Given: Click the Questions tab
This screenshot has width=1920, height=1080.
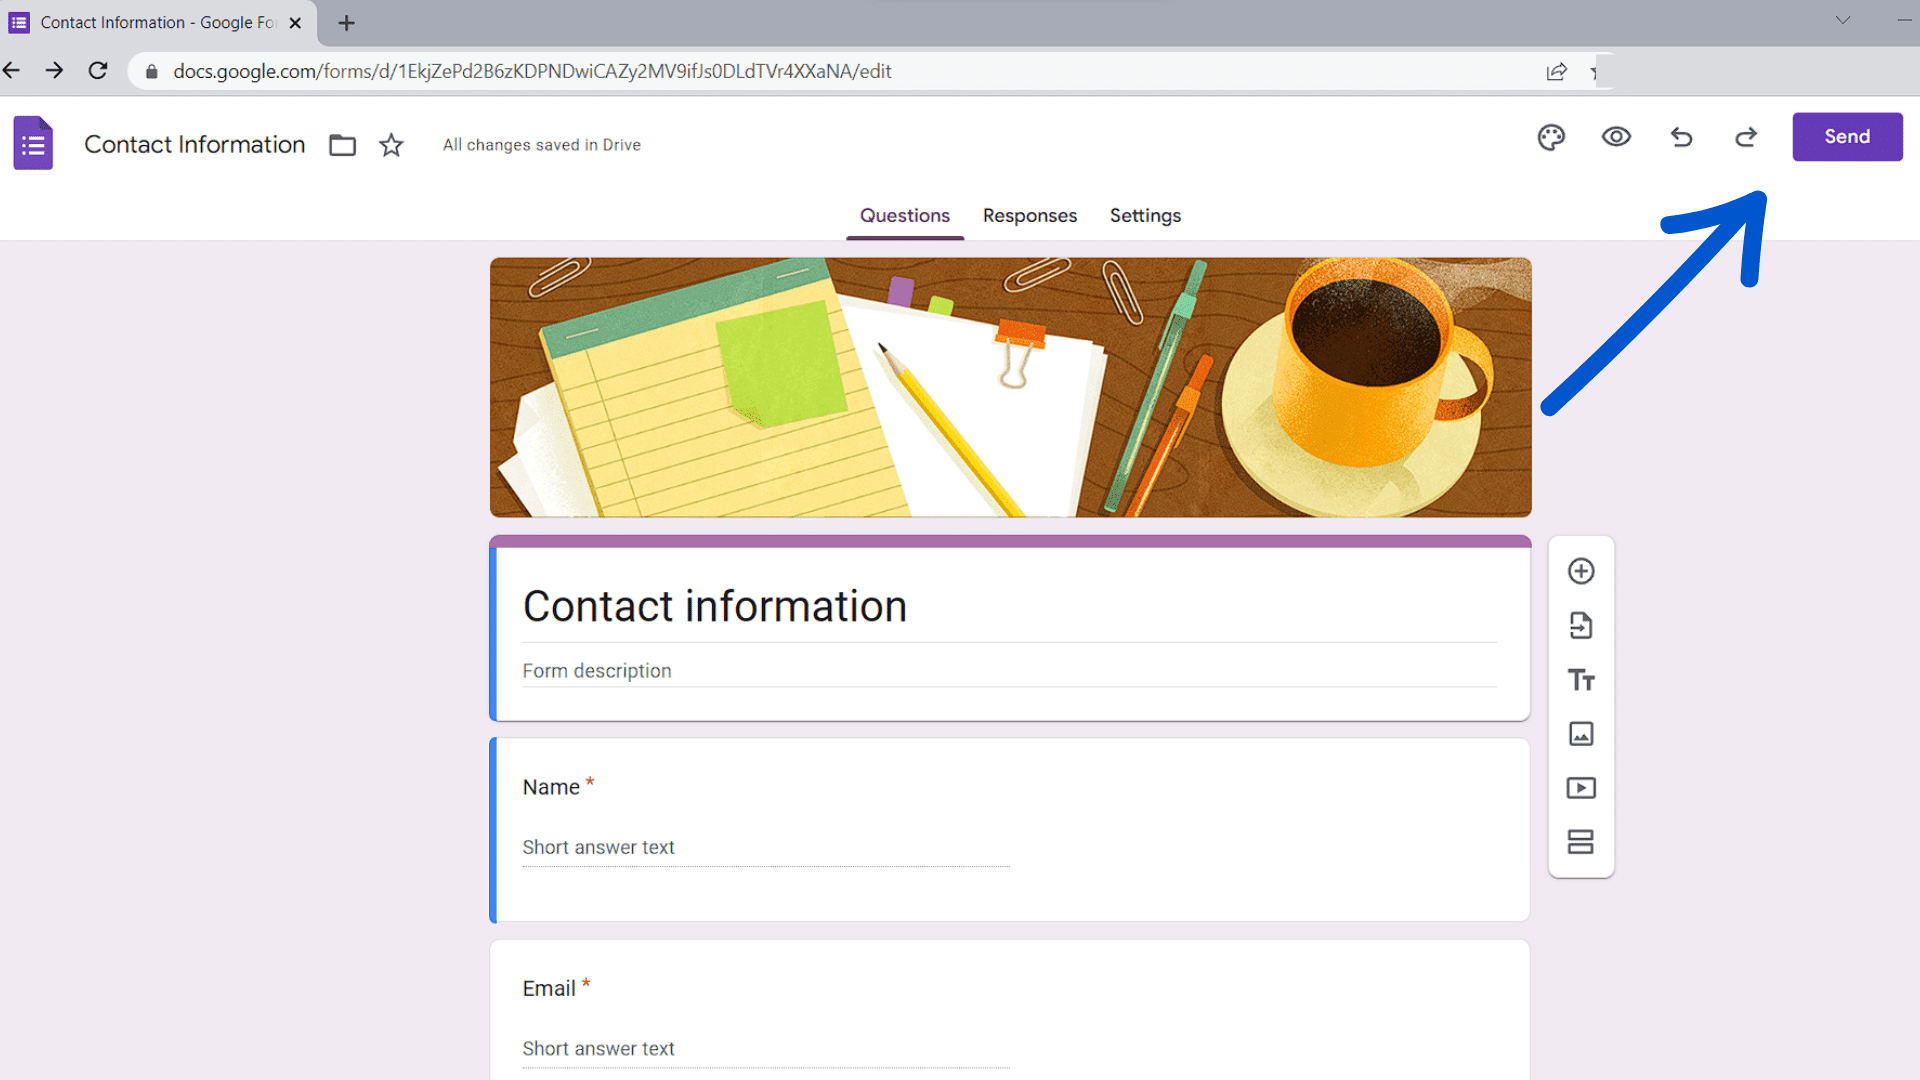Looking at the screenshot, I should pyautogui.click(x=905, y=215).
